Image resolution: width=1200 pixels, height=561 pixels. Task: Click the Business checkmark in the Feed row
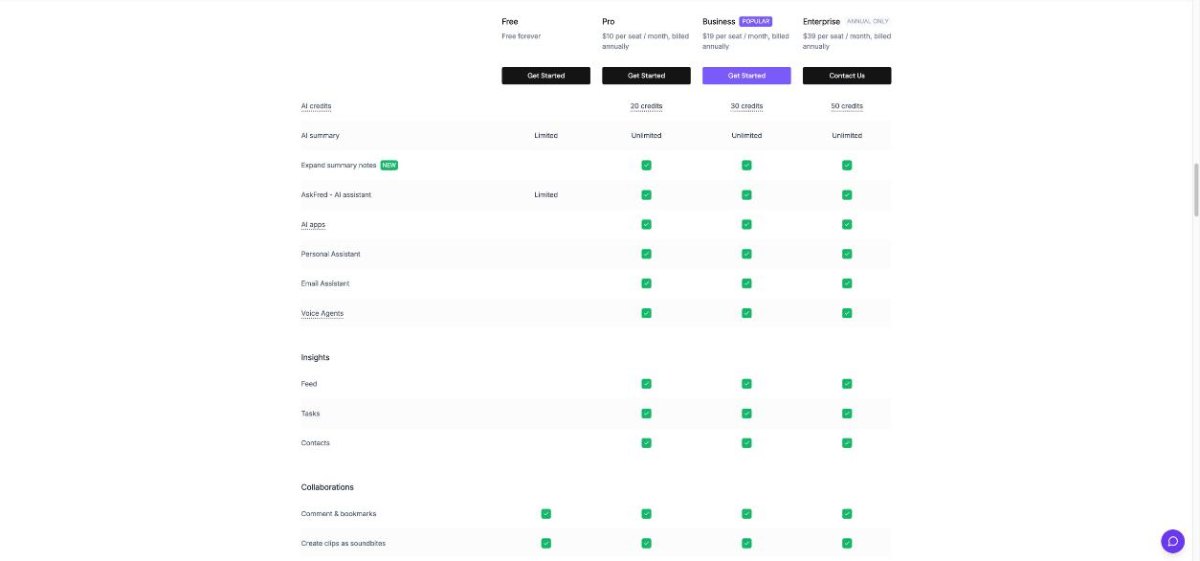746,383
